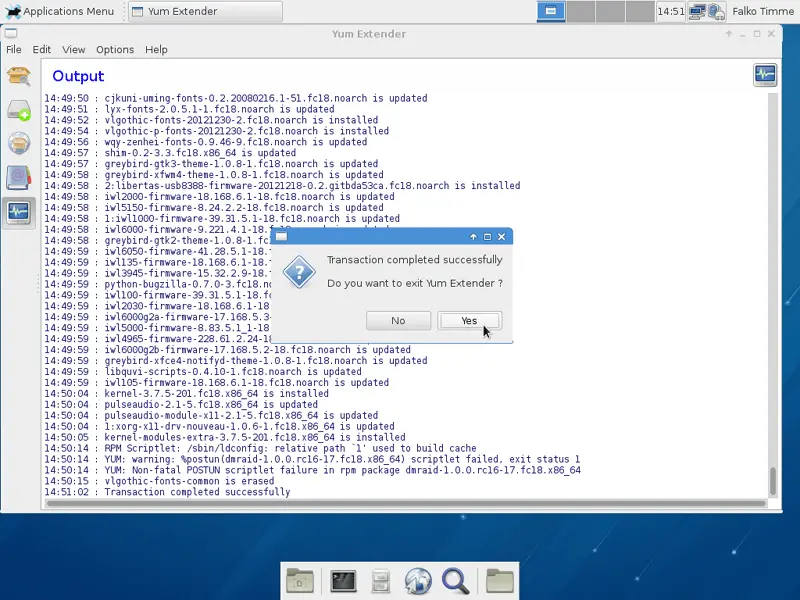Image resolution: width=800 pixels, height=600 pixels.
Task: Click the package update tray icon
Action: [716, 12]
